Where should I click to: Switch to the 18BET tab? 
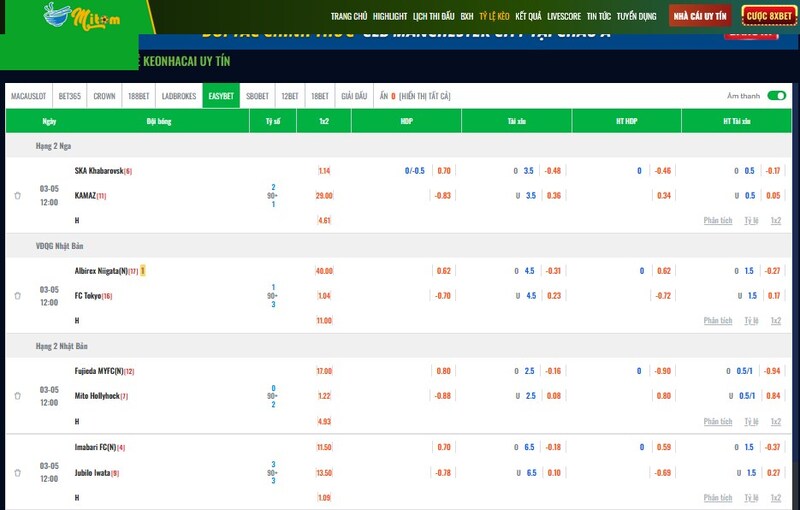(320, 96)
